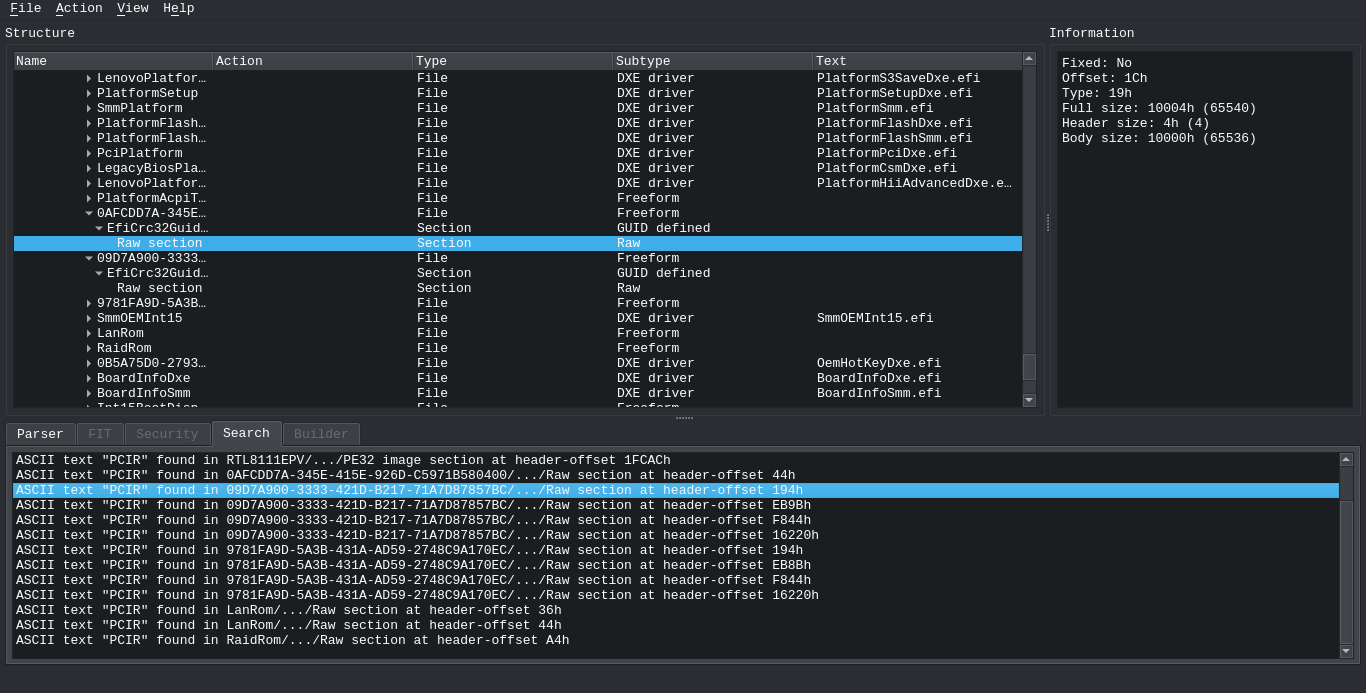1366x693 pixels.
Task: Select the Search tab
Action: point(246,433)
